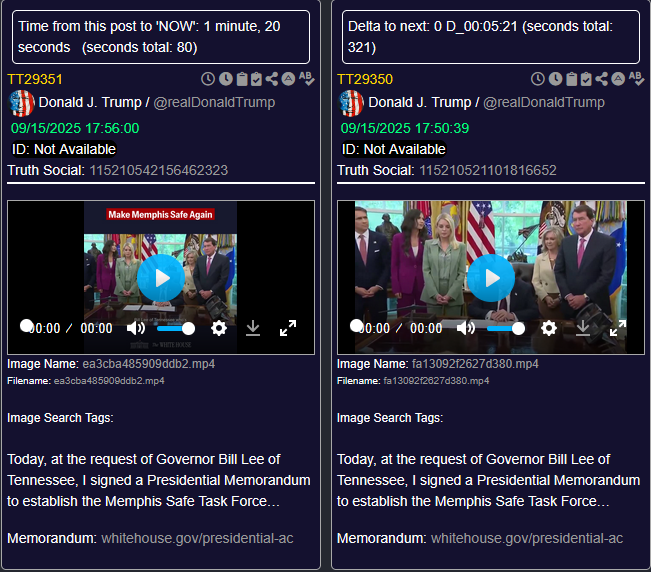Viewport: 651px width, 572px height.
Task: Click clipboard-check icon on post TT29351
Action: point(257,79)
